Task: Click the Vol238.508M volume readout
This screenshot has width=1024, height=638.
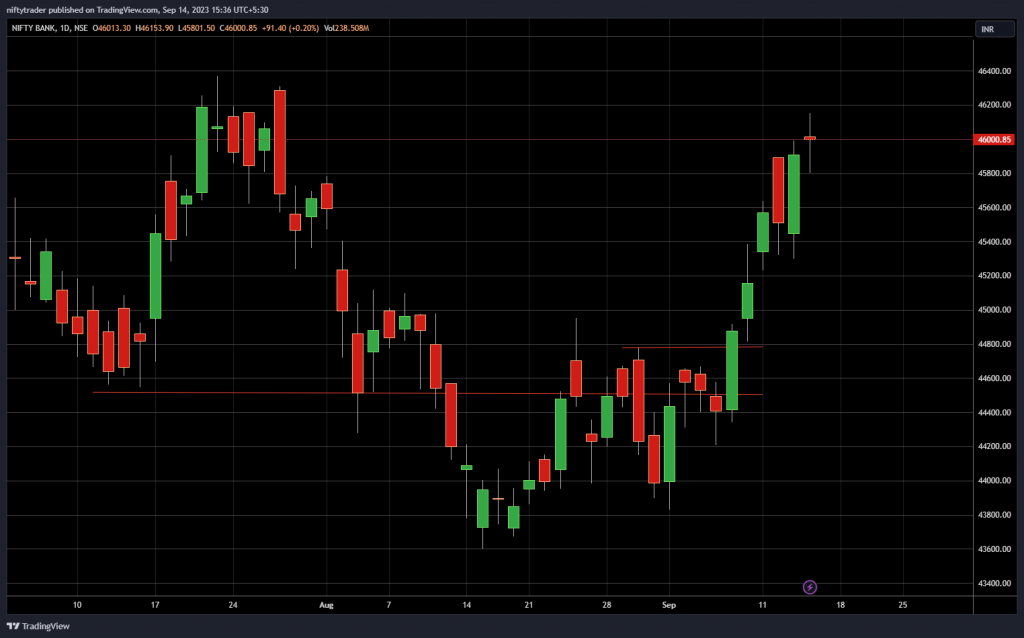Action: 347,28
